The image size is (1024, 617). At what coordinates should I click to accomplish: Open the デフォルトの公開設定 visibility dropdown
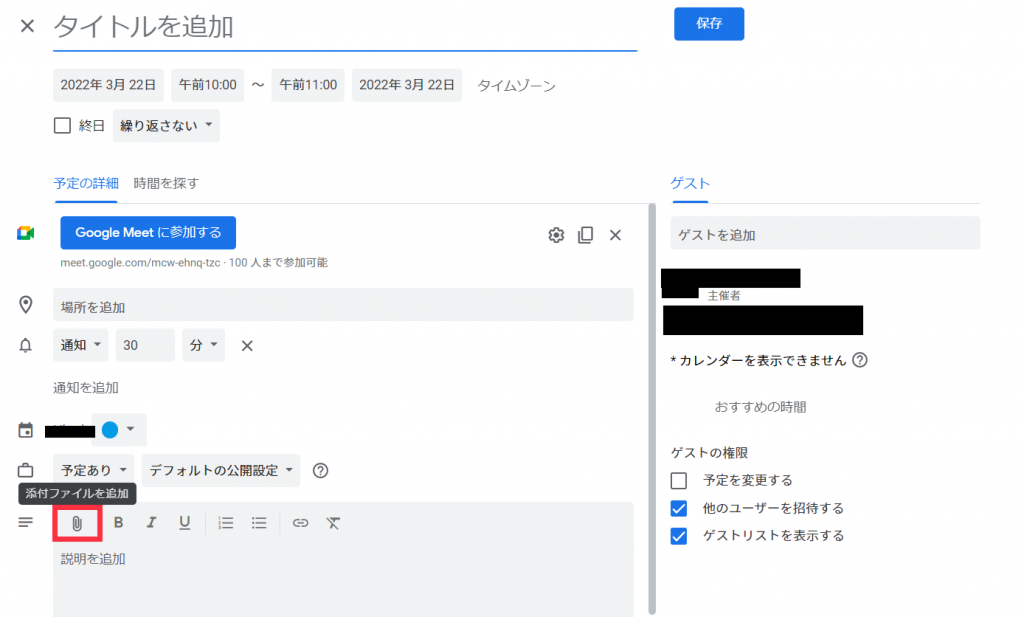tap(222, 470)
